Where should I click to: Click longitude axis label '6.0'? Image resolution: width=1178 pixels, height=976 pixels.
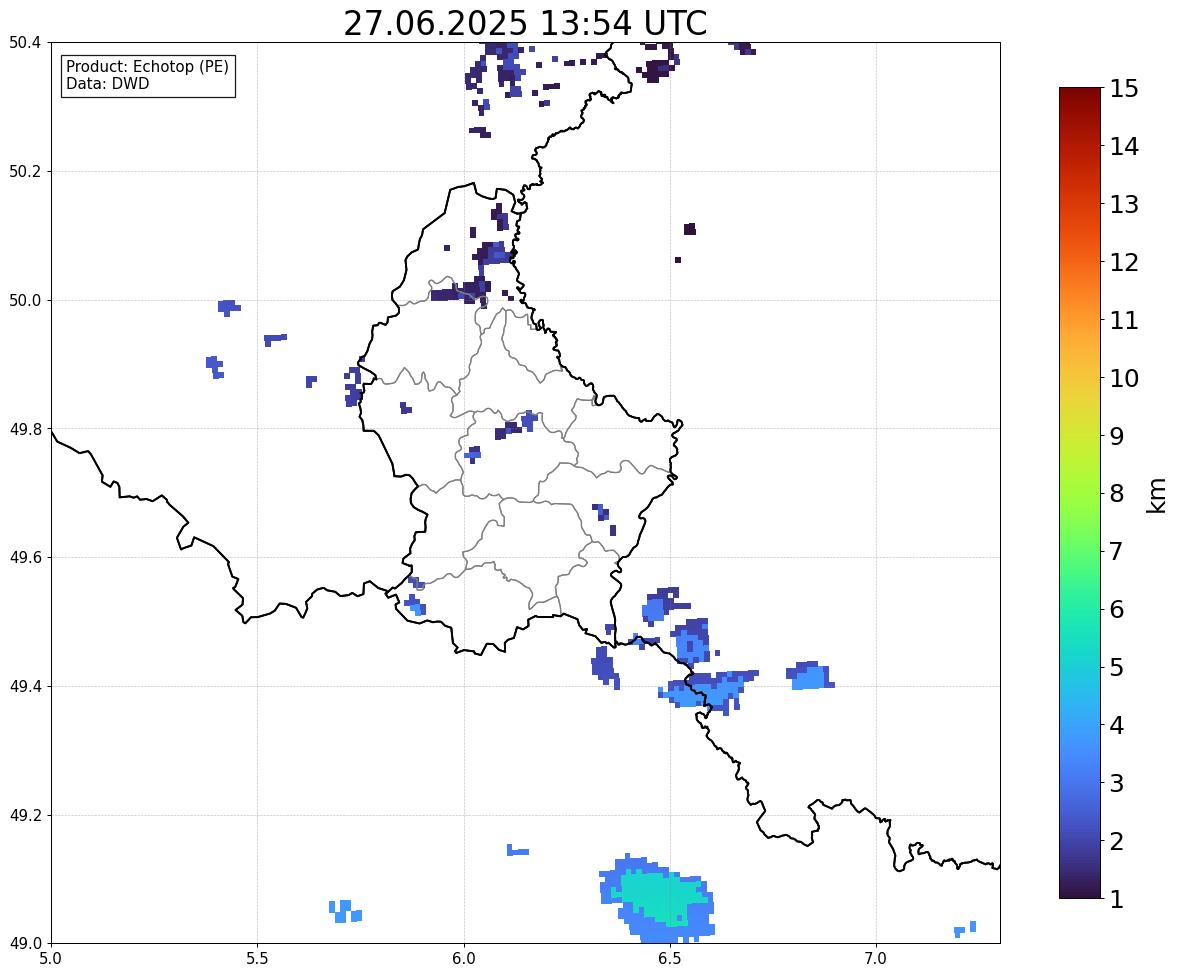[464, 959]
